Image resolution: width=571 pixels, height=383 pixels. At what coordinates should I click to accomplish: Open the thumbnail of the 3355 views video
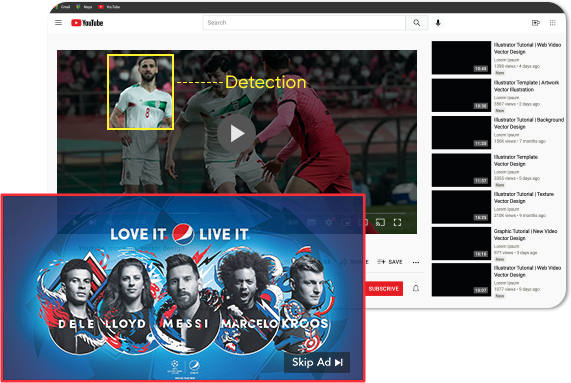[x=461, y=170]
